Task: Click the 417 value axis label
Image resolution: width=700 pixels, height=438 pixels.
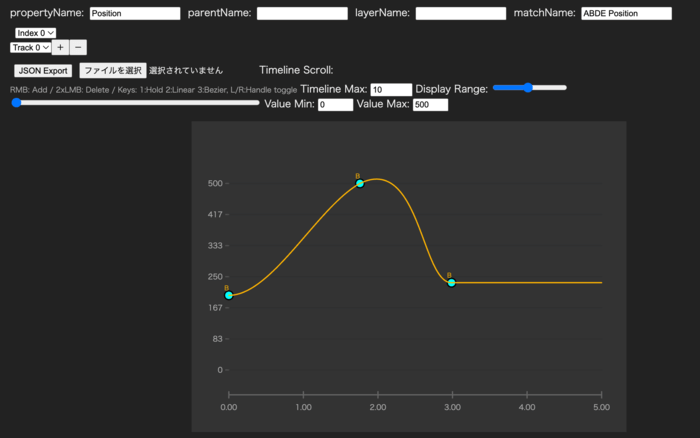Action: coord(215,214)
